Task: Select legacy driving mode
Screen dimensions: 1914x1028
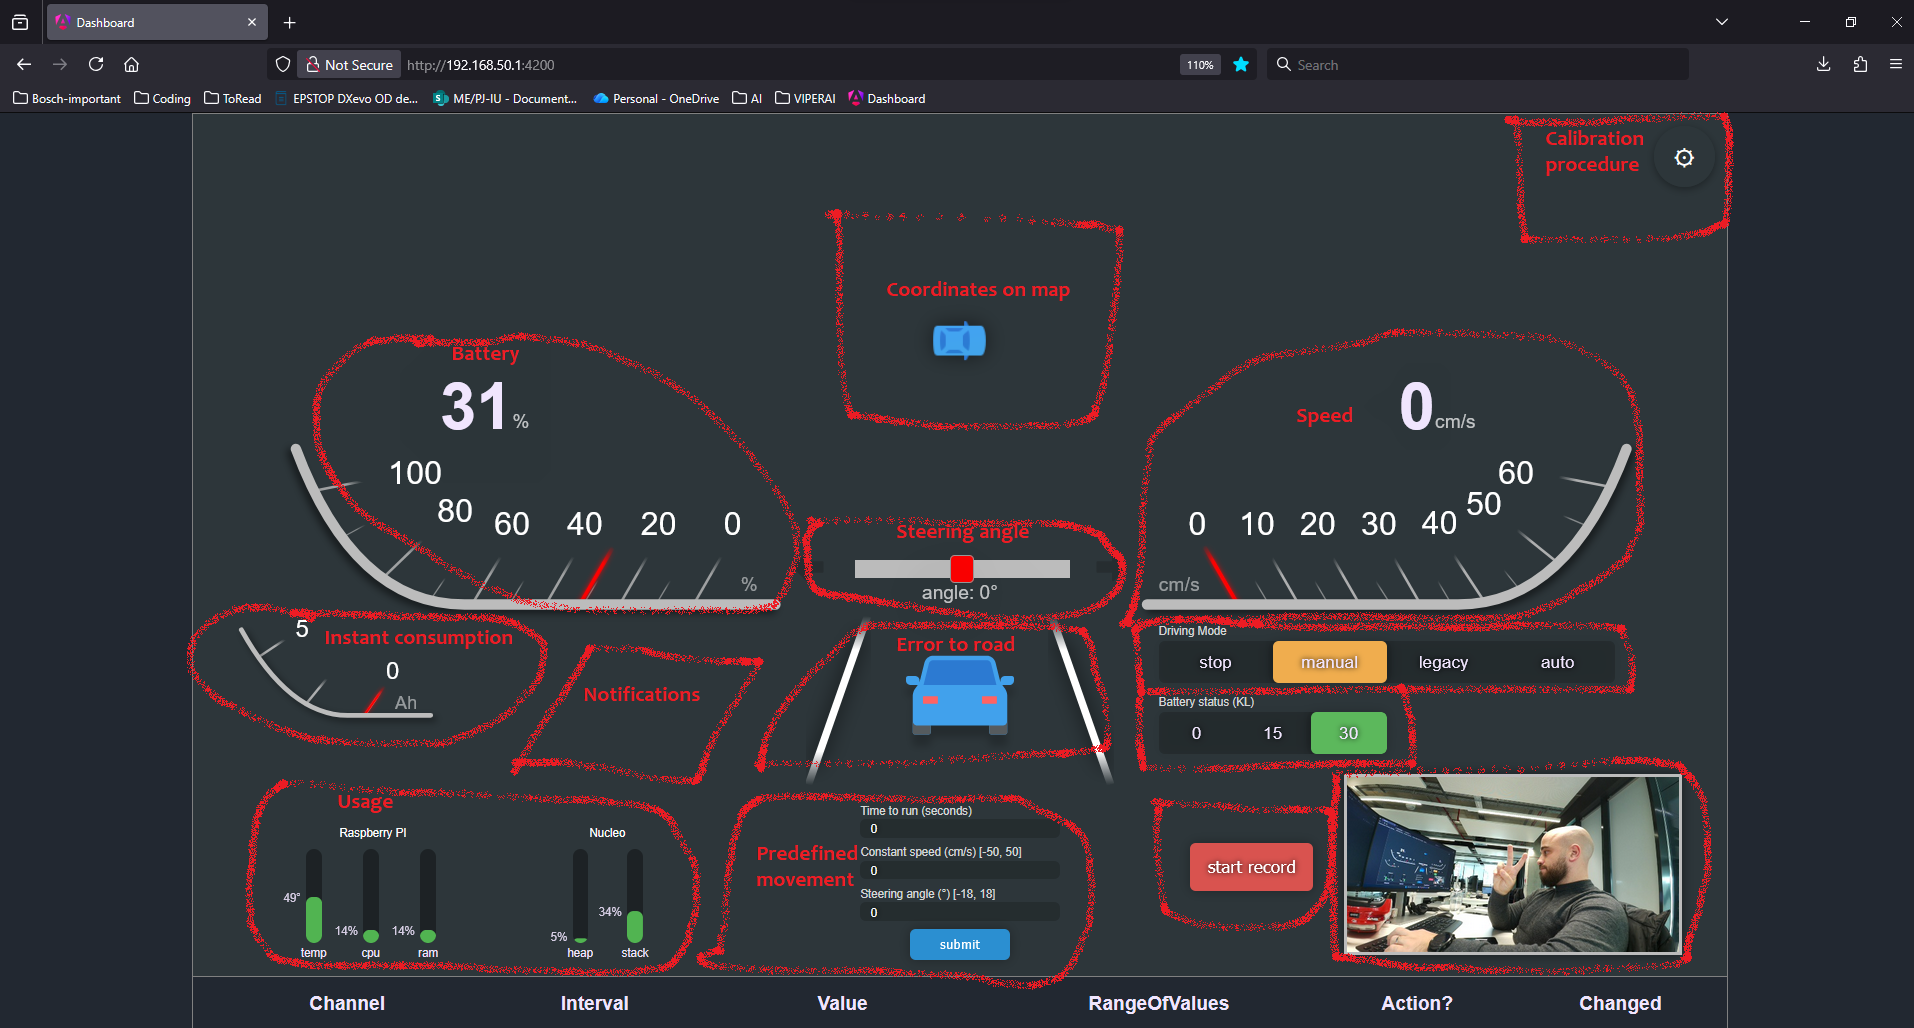Action: click(1443, 662)
